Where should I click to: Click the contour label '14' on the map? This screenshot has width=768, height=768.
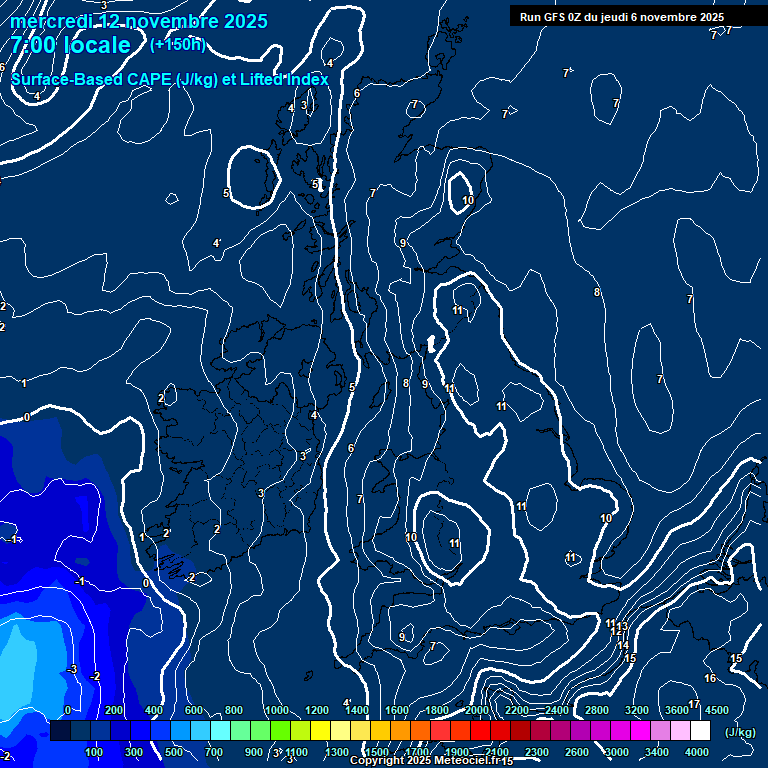point(623,645)
